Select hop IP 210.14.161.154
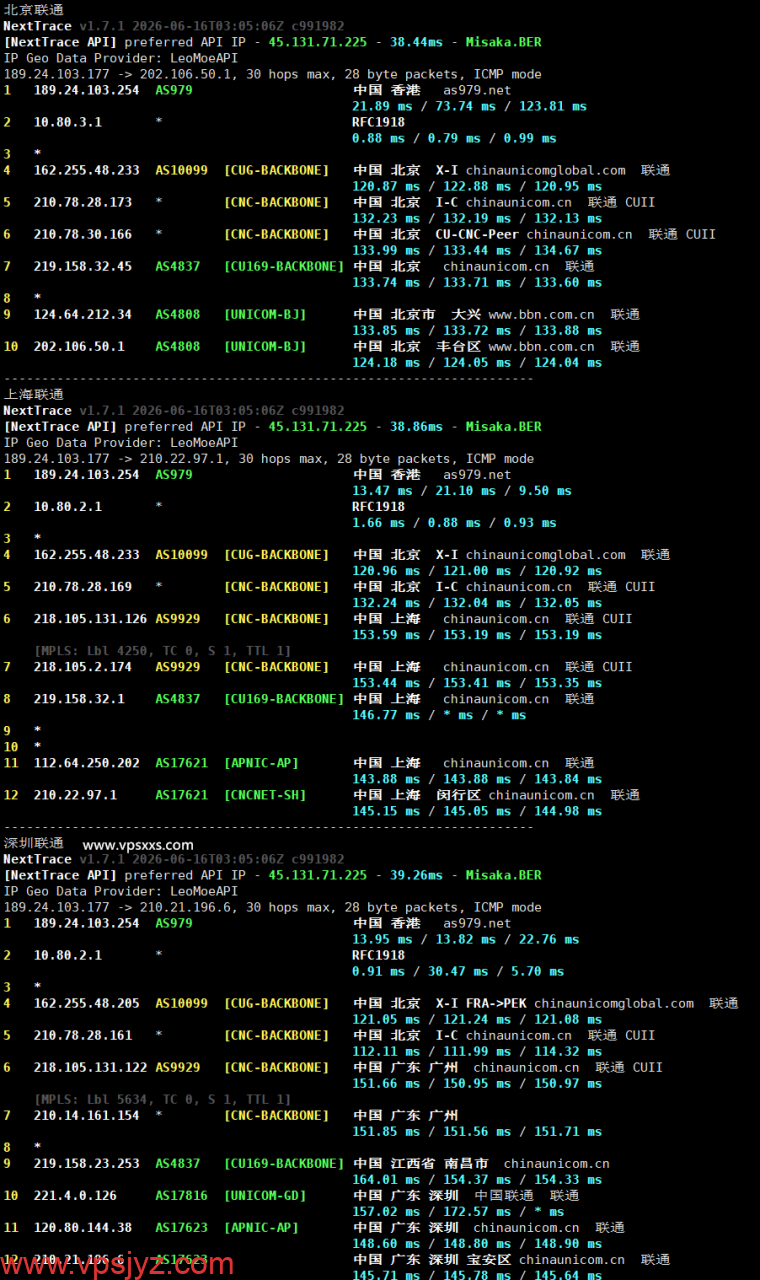This screenshot has width=760, height=1280. point(87,1115)
